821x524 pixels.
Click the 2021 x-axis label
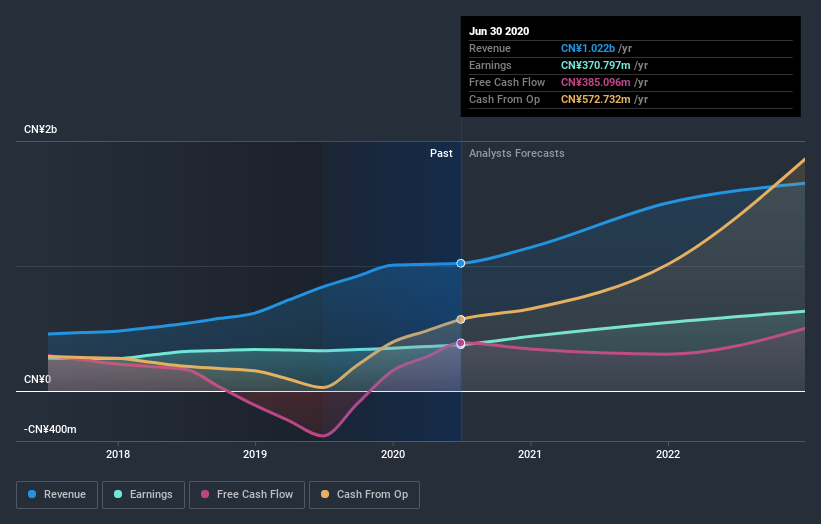pyautogui.click(x=530, y=454)
